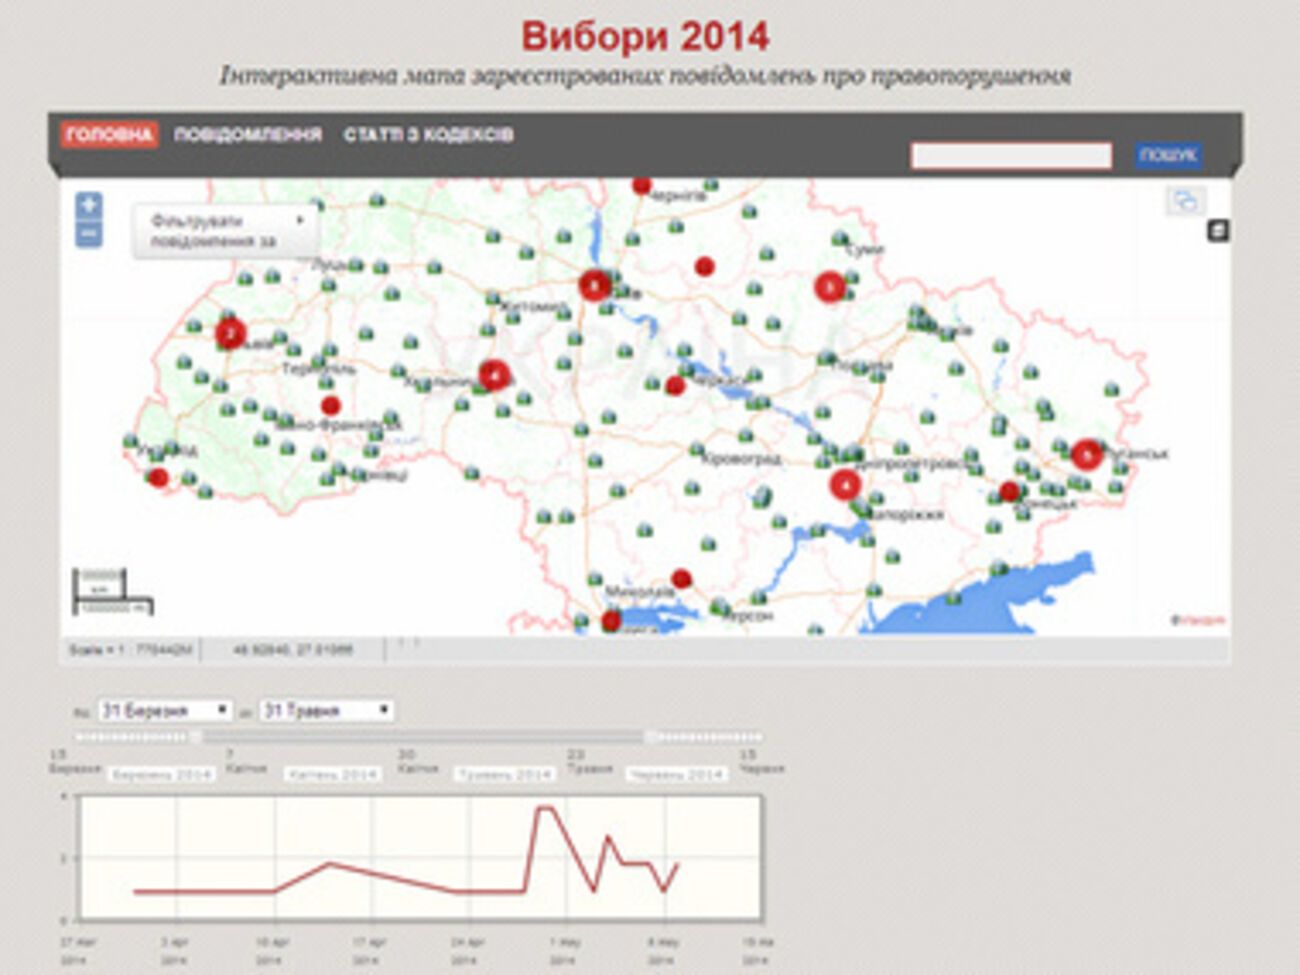Open the end date dropdown '31 Травня'

(326, 711)
